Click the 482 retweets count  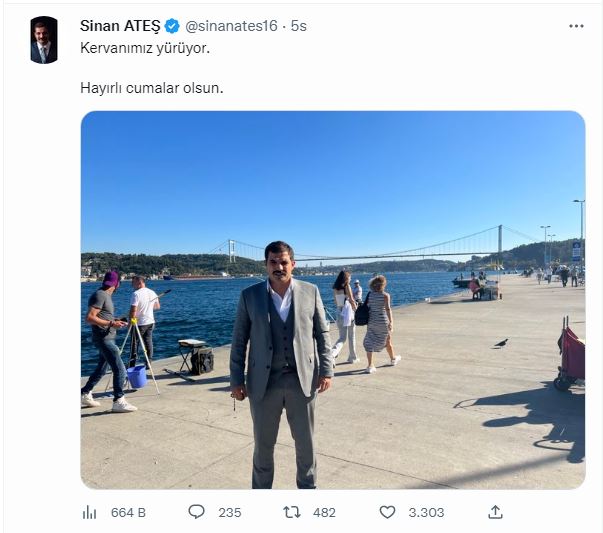pyautogui.click(x=324, y=513)
